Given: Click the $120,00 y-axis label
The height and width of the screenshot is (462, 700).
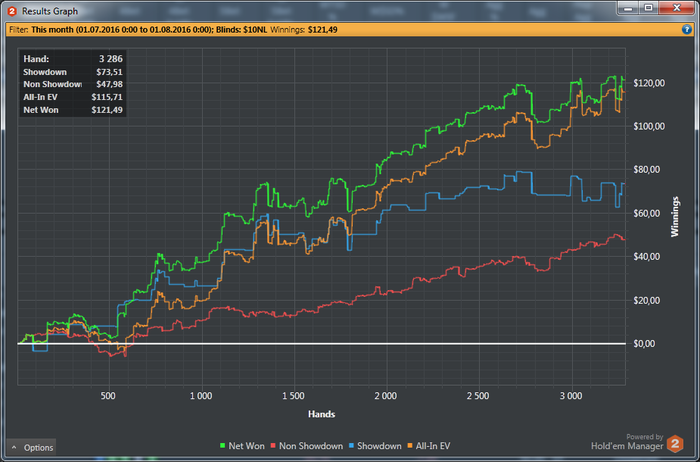Looking at the screenshot, I should (649, 83).
